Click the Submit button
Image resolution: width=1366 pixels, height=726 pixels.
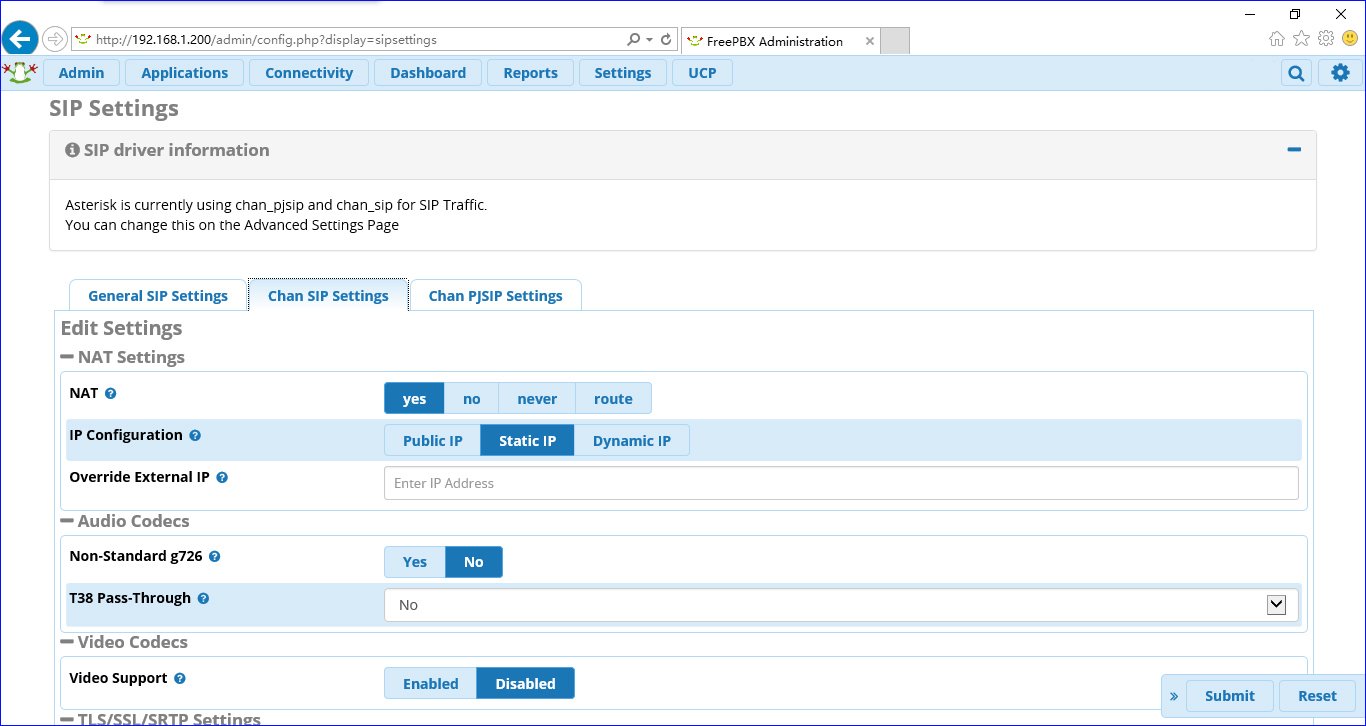(x=1229, y=696)
